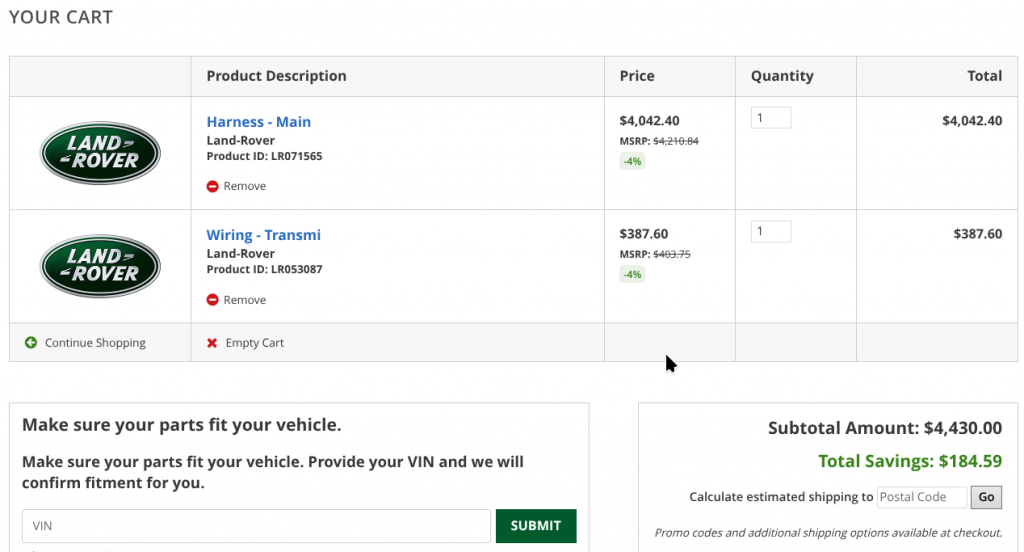Image resolution: width=1024 pixels, height=552 pixels.
Task: Click the Land-Rover brand text under Wiring - Transmi
Action: tap(240, 253)
